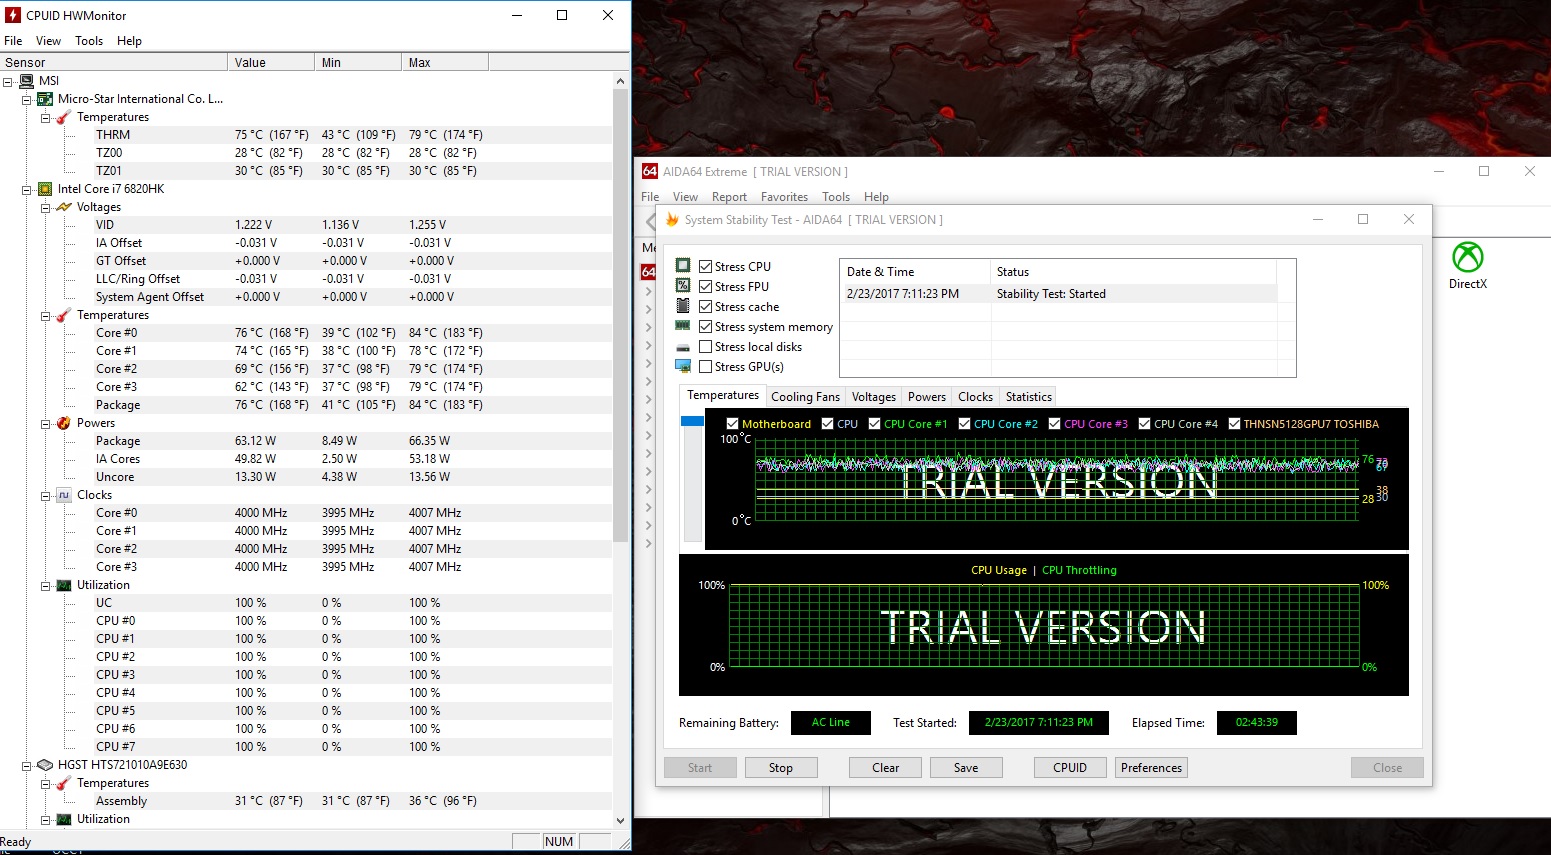Click the Intel Core i7 6820HK chip icon
The height and width of the screenshot is (855, 1551).
tap(45, 189)
